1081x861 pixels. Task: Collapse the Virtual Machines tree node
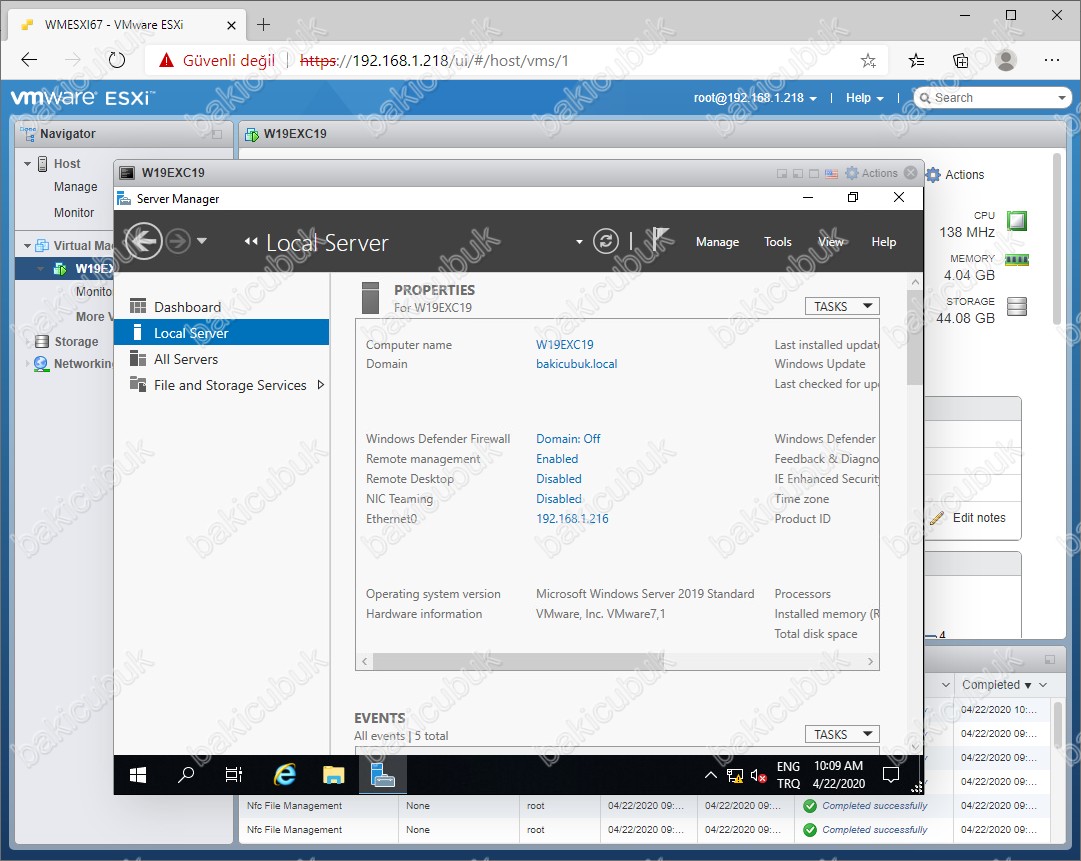pyautogui.click(x=27, y=245)
